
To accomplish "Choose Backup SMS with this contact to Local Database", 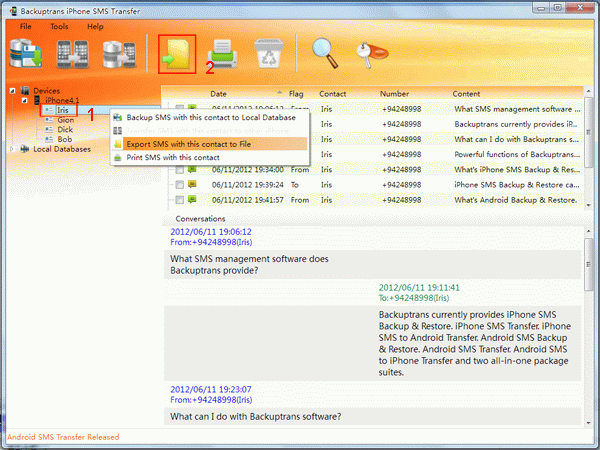I will (x=209, y=117).
